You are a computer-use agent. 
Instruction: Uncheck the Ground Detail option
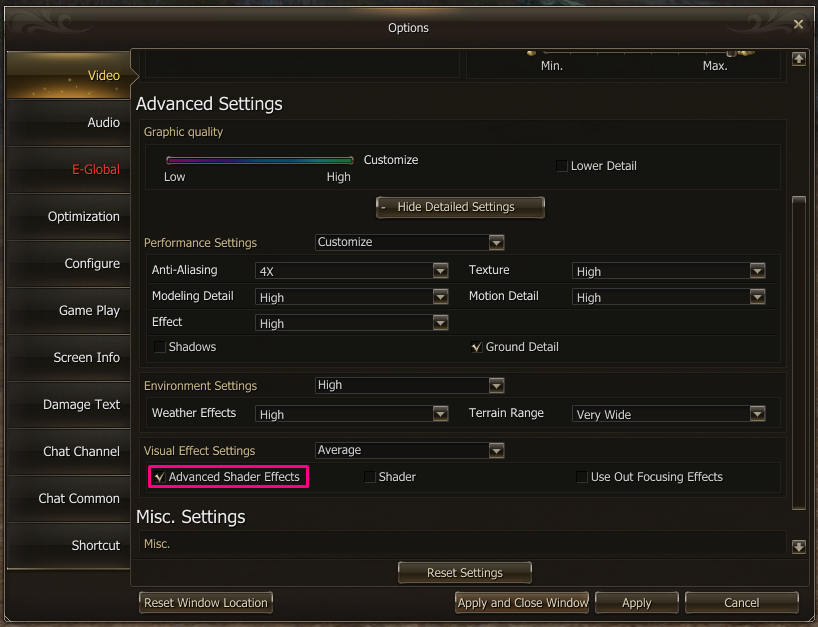[x=477, y=347]
